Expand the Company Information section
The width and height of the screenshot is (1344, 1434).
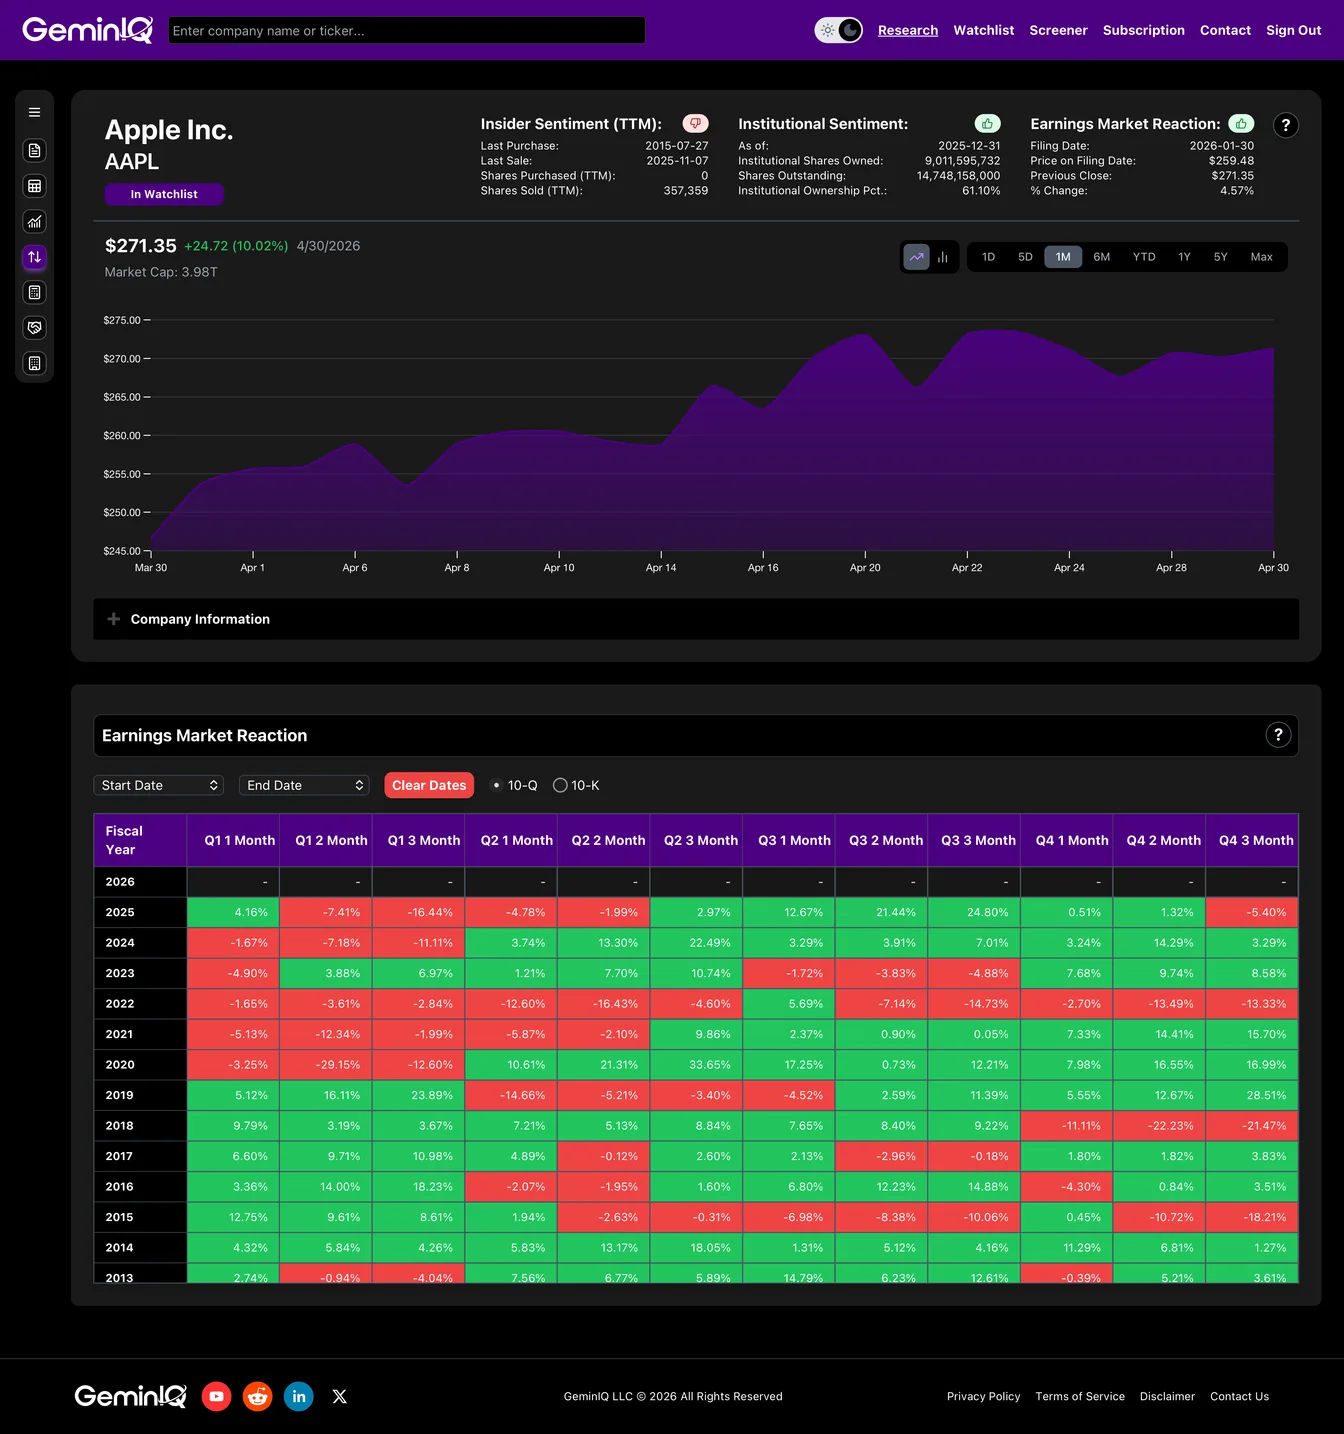[x=696, y=619]
